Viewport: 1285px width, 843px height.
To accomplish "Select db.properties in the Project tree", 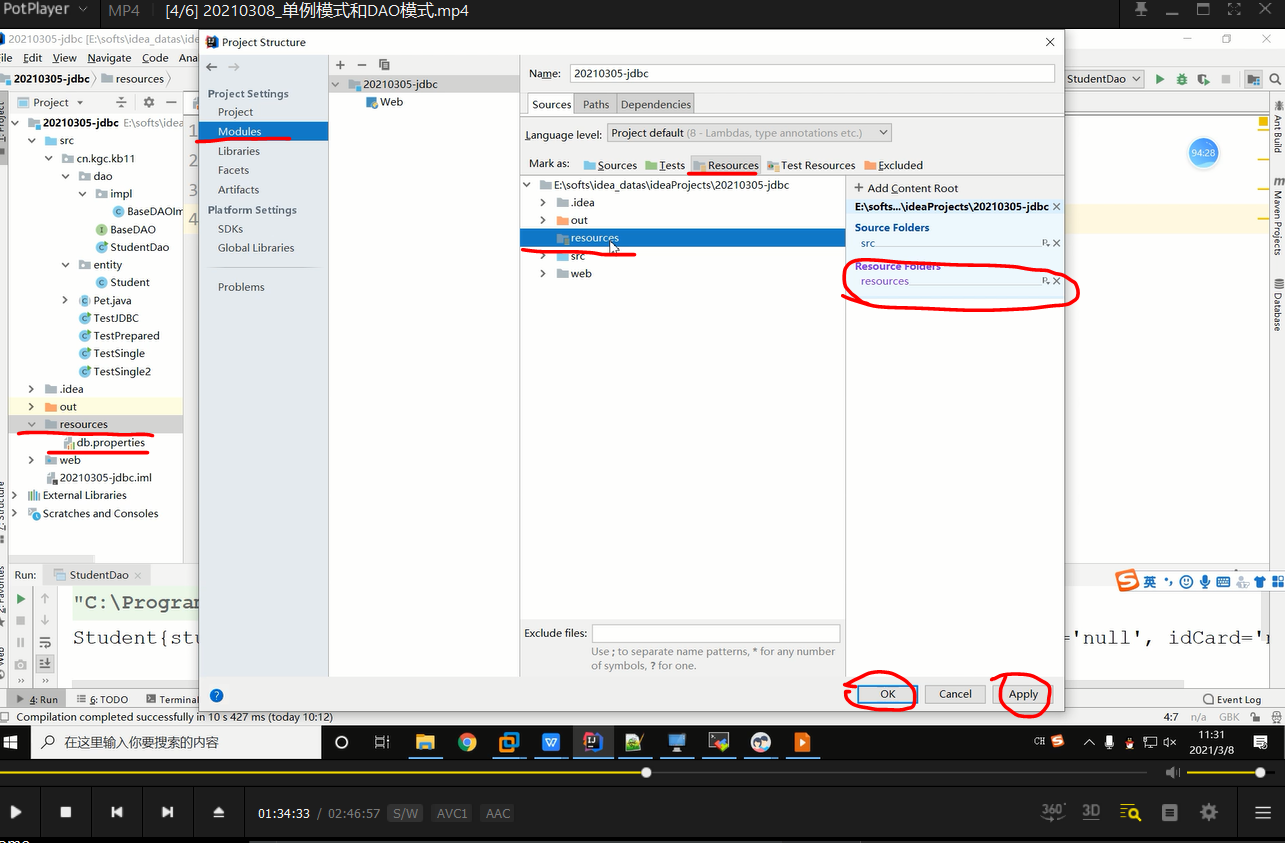I will [104, 442].
